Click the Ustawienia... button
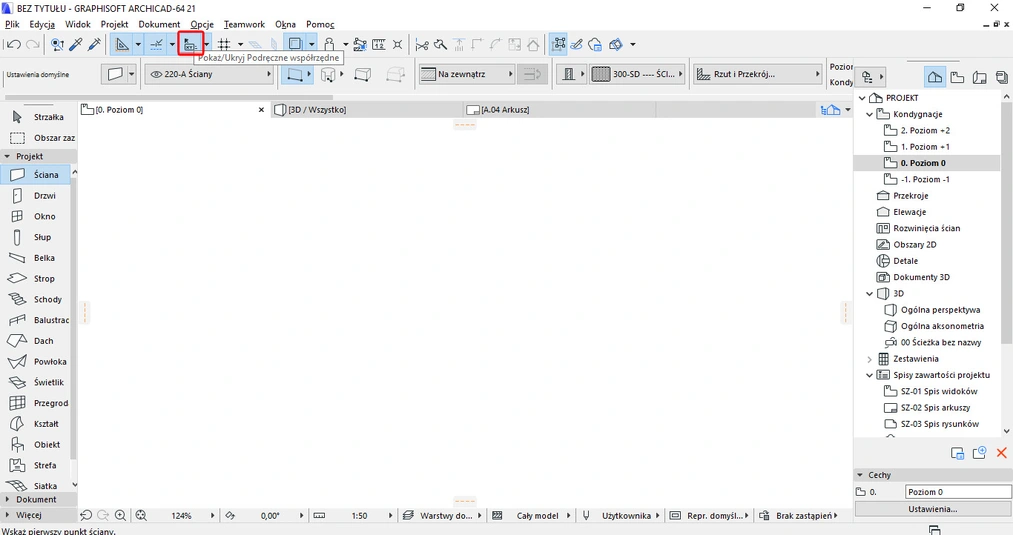 click(933, 509)
